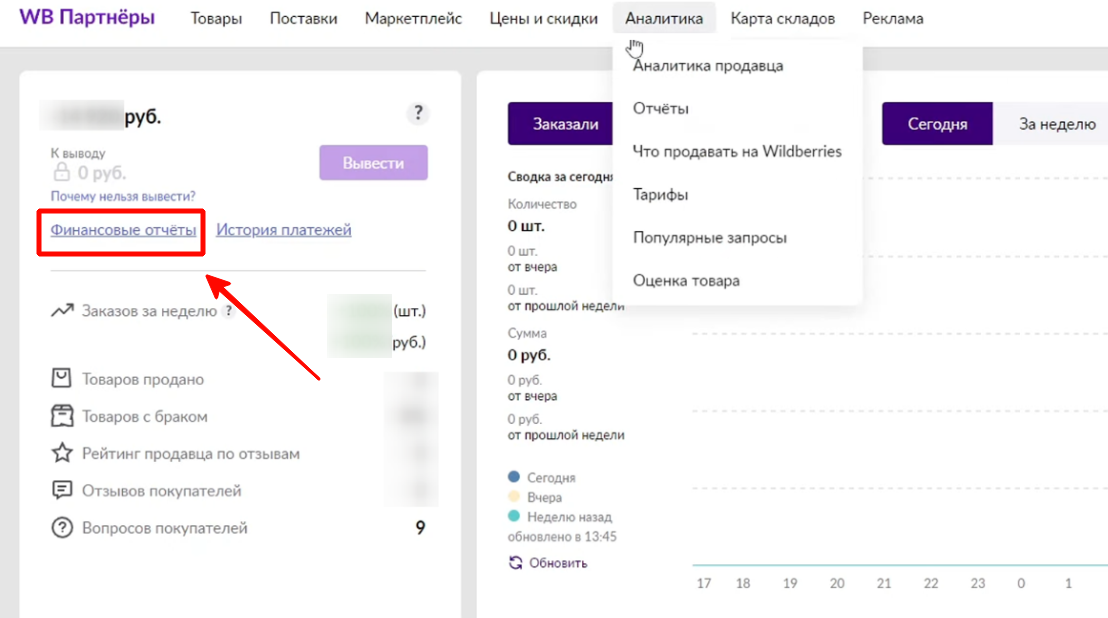This screenshot has height=618, width=1108.
Task: Click the Товаров с браком box icon
Action: point(61,416)
